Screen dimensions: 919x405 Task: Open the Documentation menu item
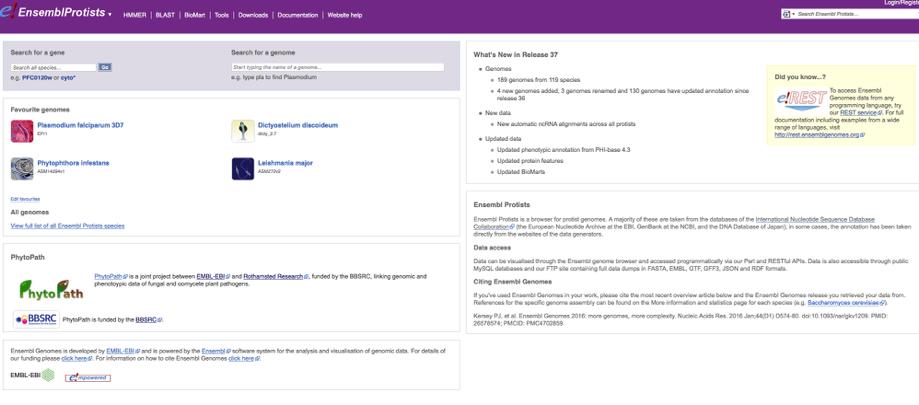[298, 15]
